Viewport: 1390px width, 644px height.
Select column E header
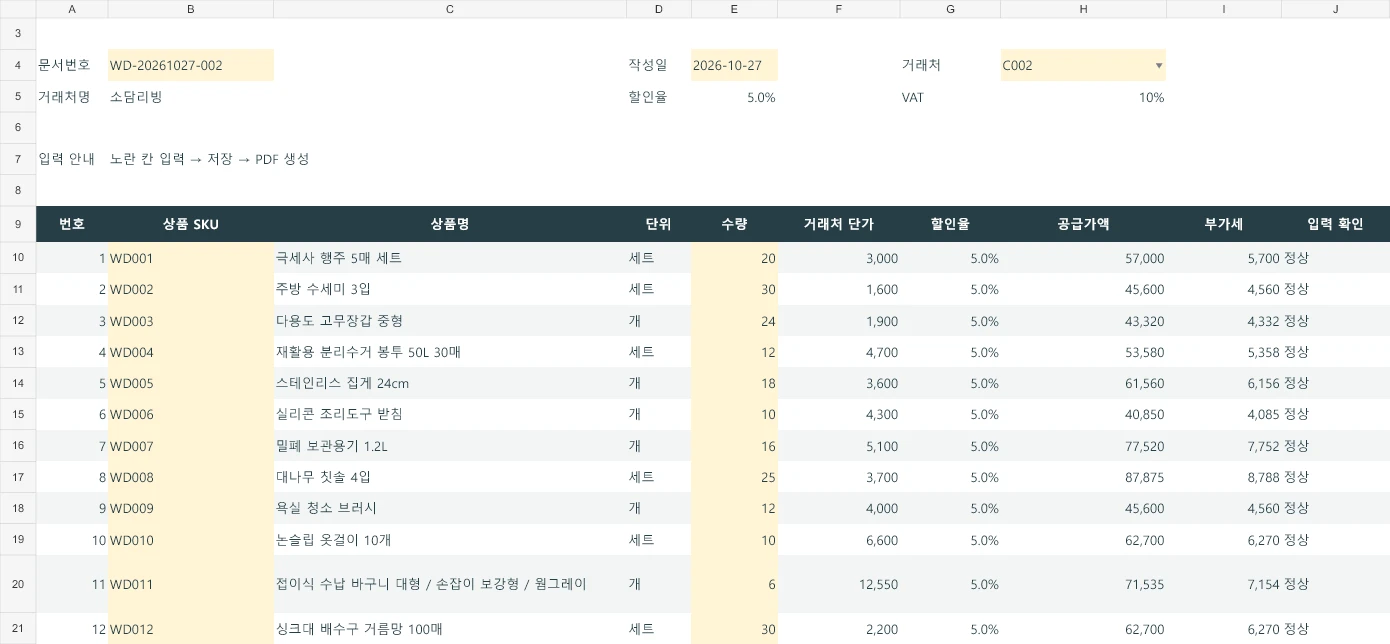[734, 9]
